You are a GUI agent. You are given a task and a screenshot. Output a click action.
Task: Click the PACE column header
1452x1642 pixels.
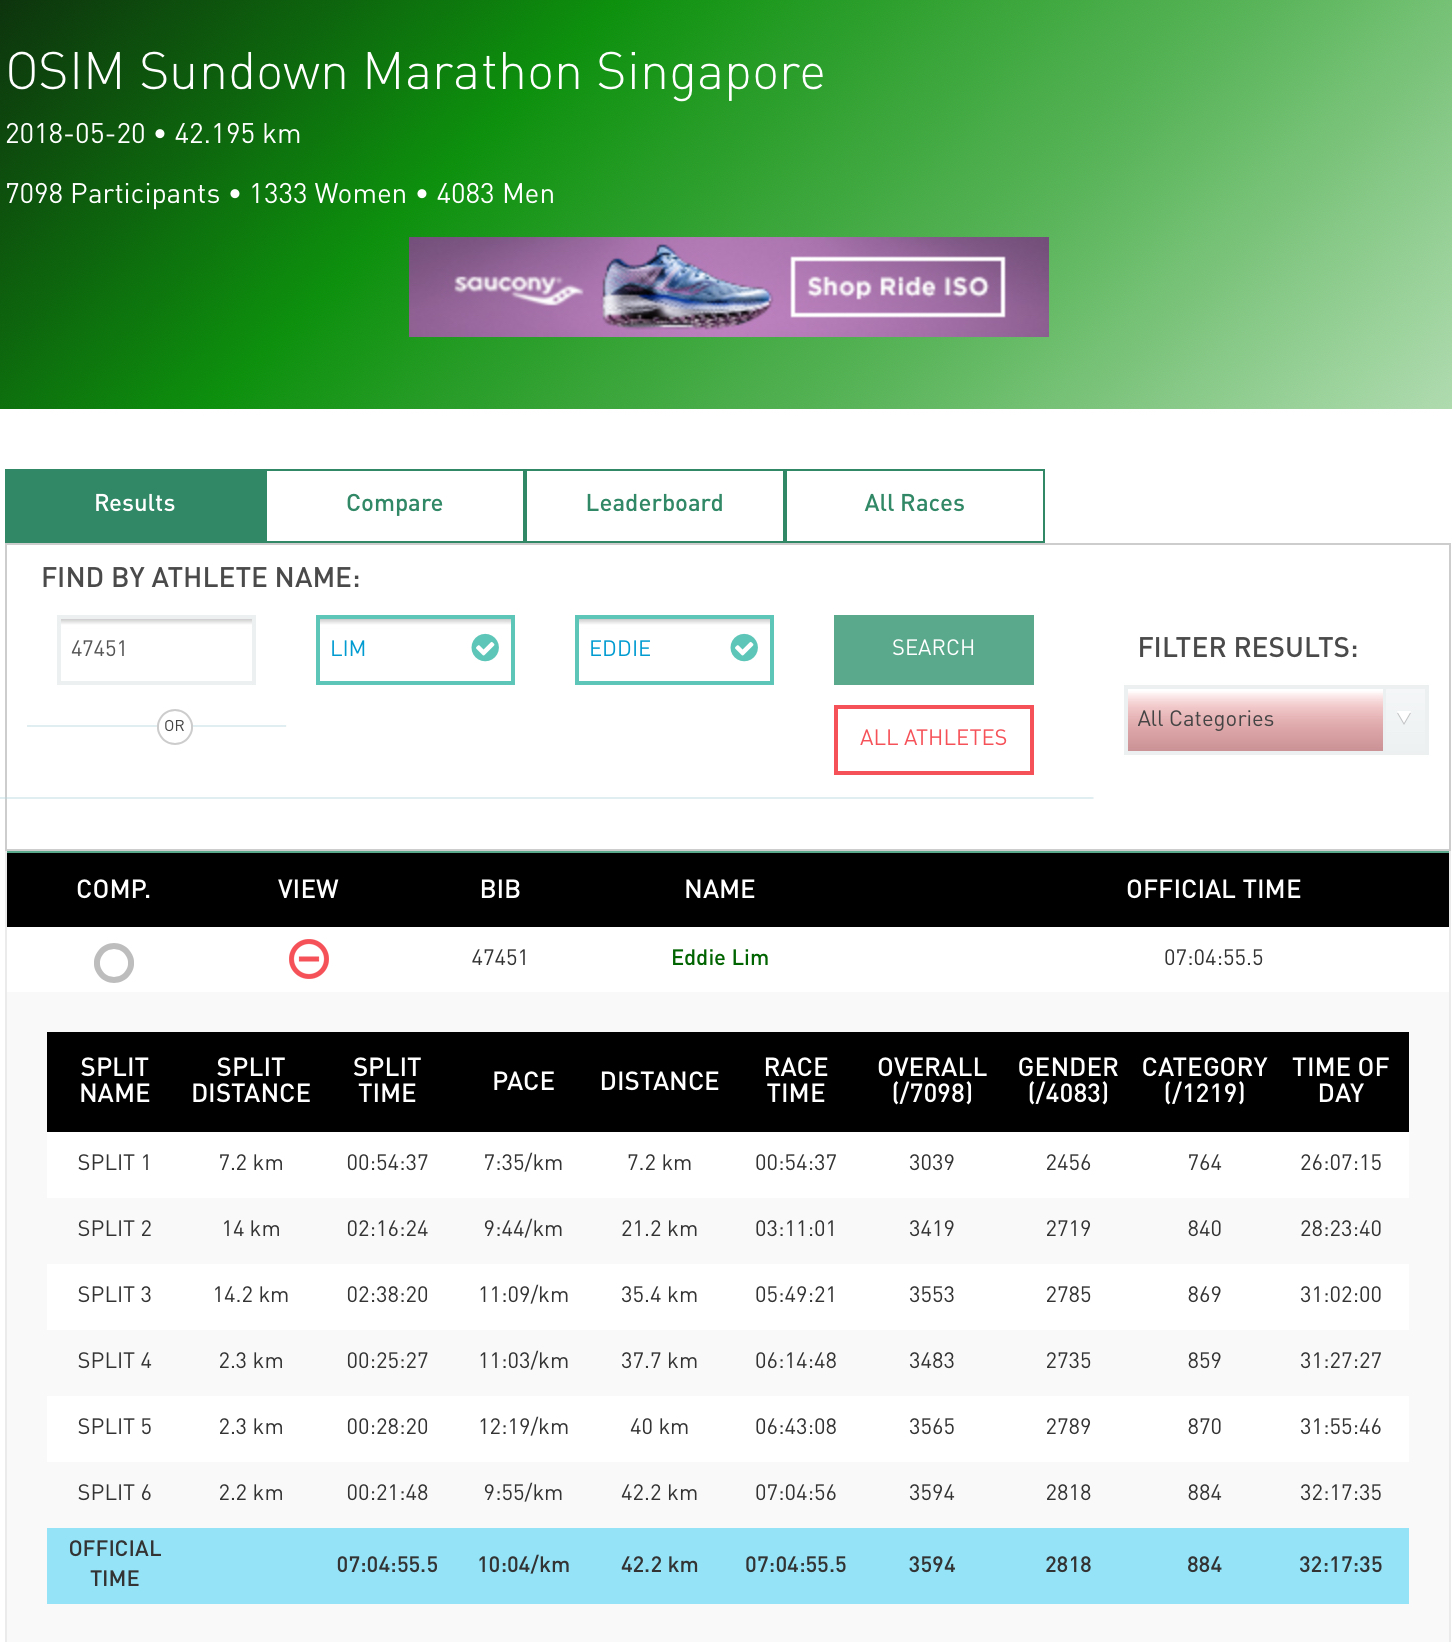coord(523,1082)
